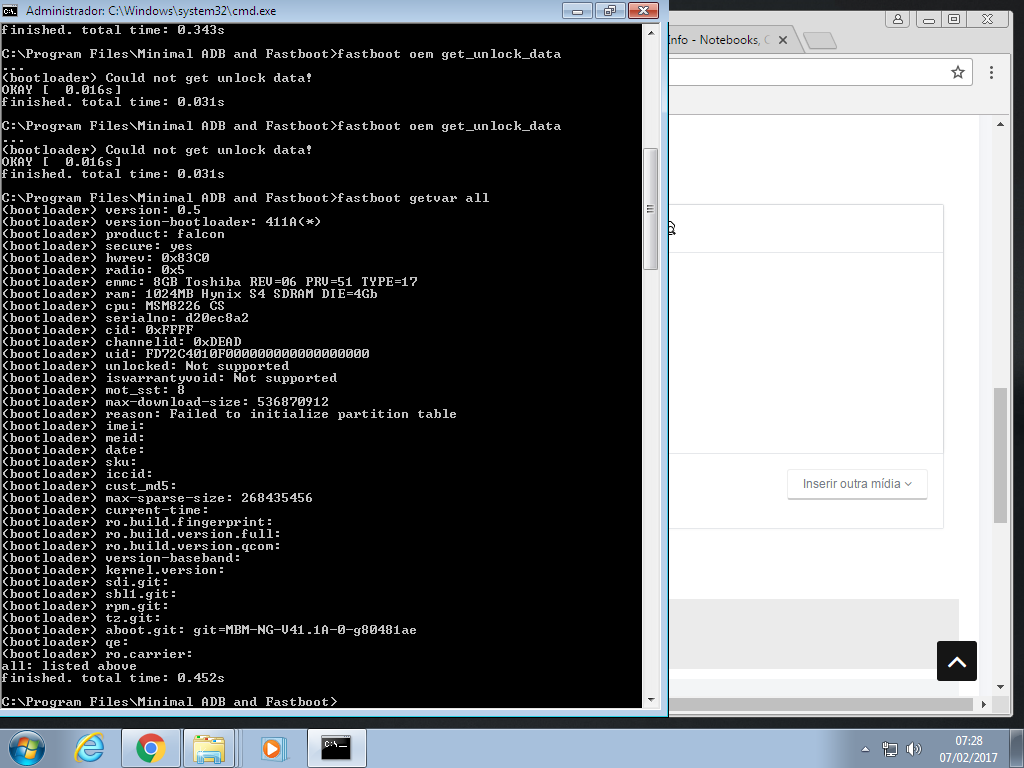The height and width of the screenshot is (768, 1024).
Task: Click 'product: falcon' line in cmd
Action: click(113, 234)
